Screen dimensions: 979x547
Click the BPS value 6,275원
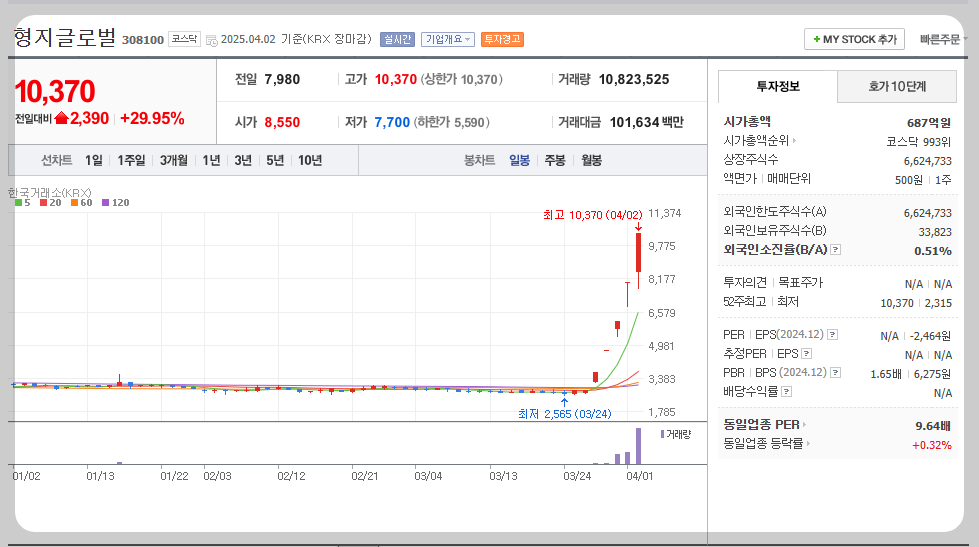coord(932,374)
